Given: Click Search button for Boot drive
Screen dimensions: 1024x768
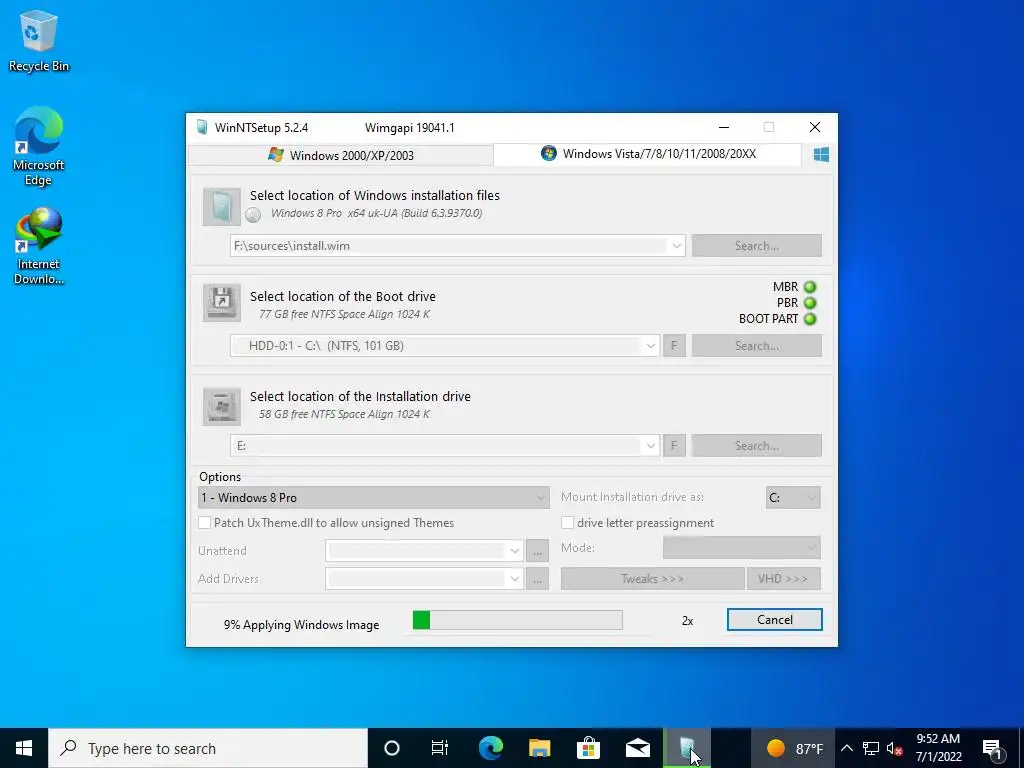Looking at the screenshot, I should point(756,346).
